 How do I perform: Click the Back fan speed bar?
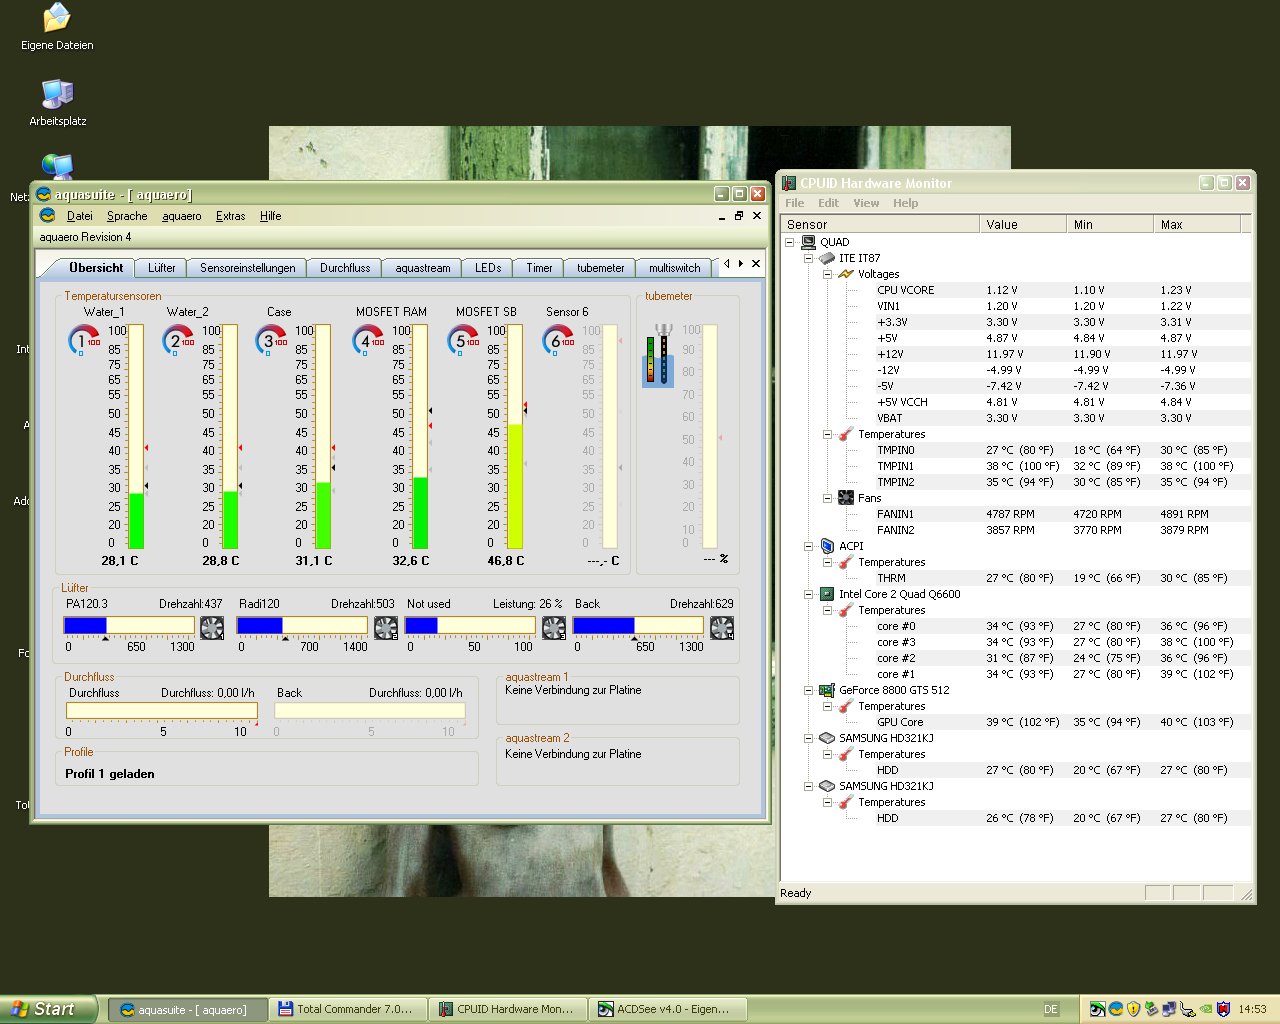click(638, 625)
